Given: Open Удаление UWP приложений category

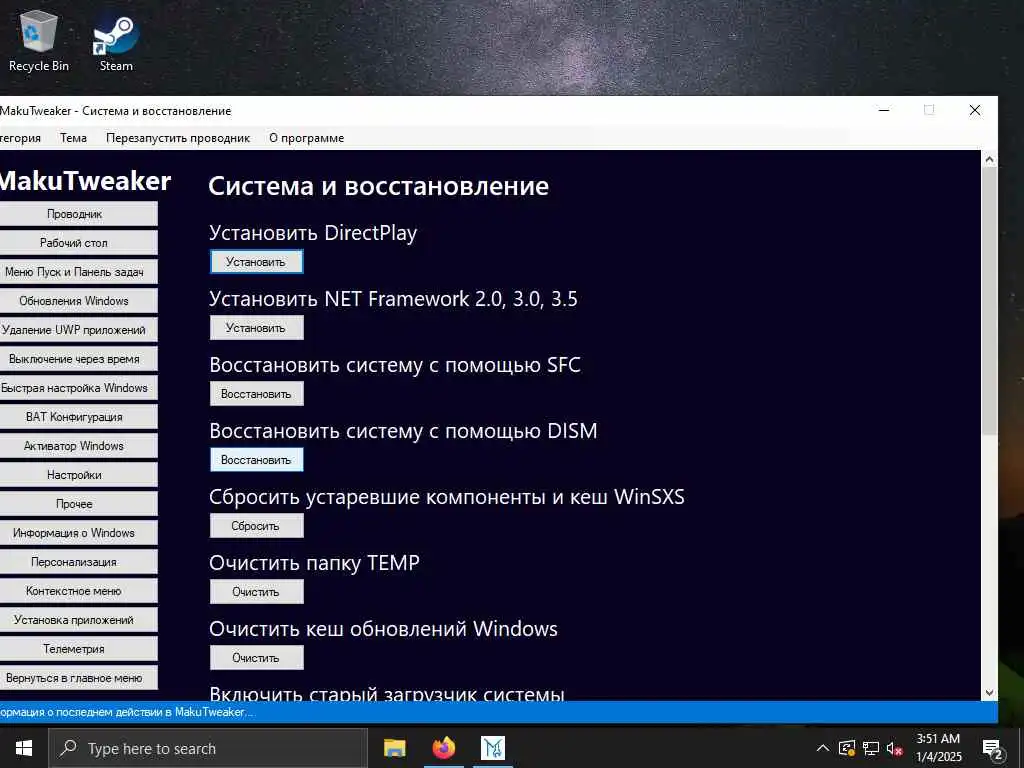Looking at the screenshot, I should (78, 330).
